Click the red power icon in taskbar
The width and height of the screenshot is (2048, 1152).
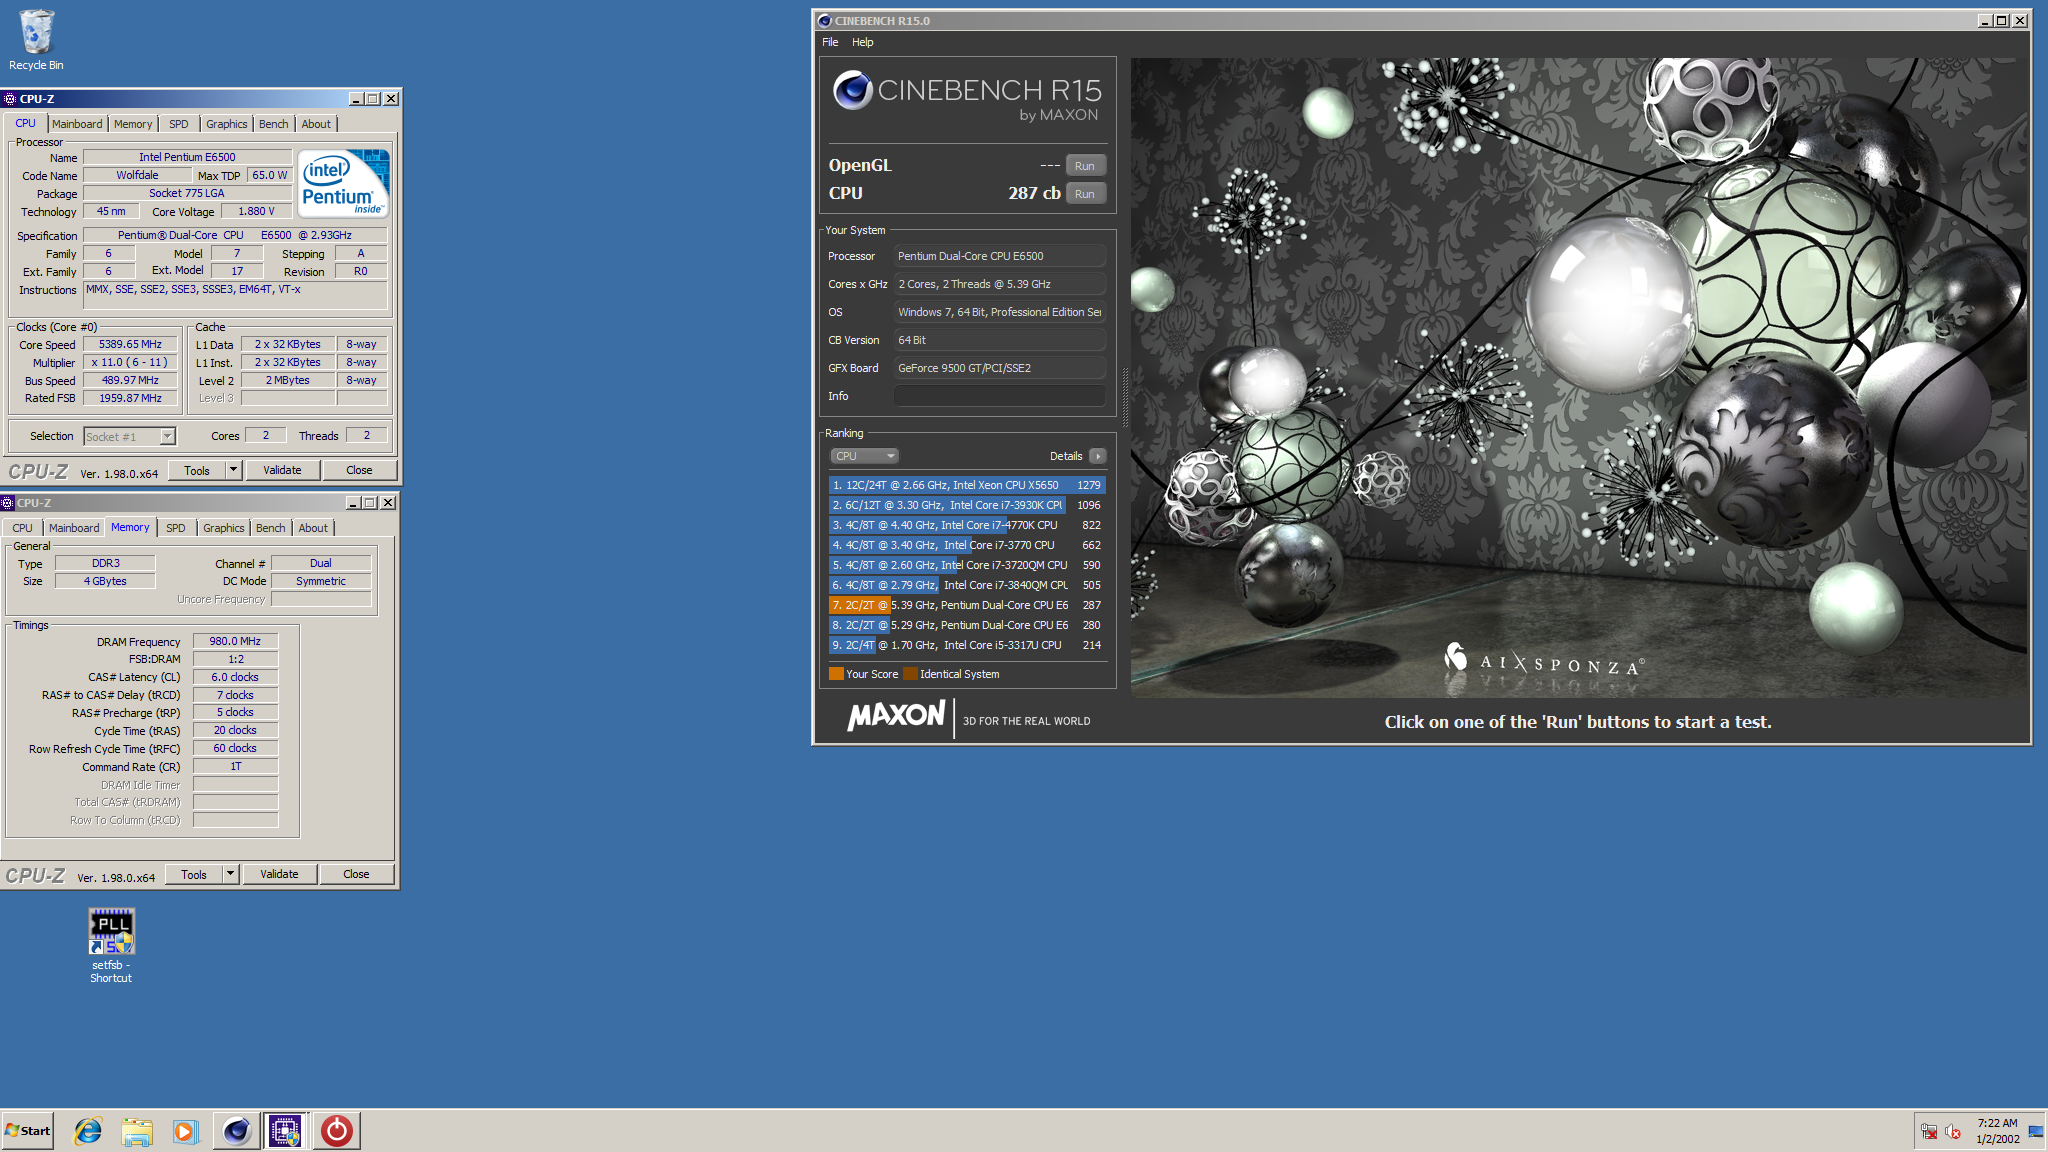point(336,1131)
